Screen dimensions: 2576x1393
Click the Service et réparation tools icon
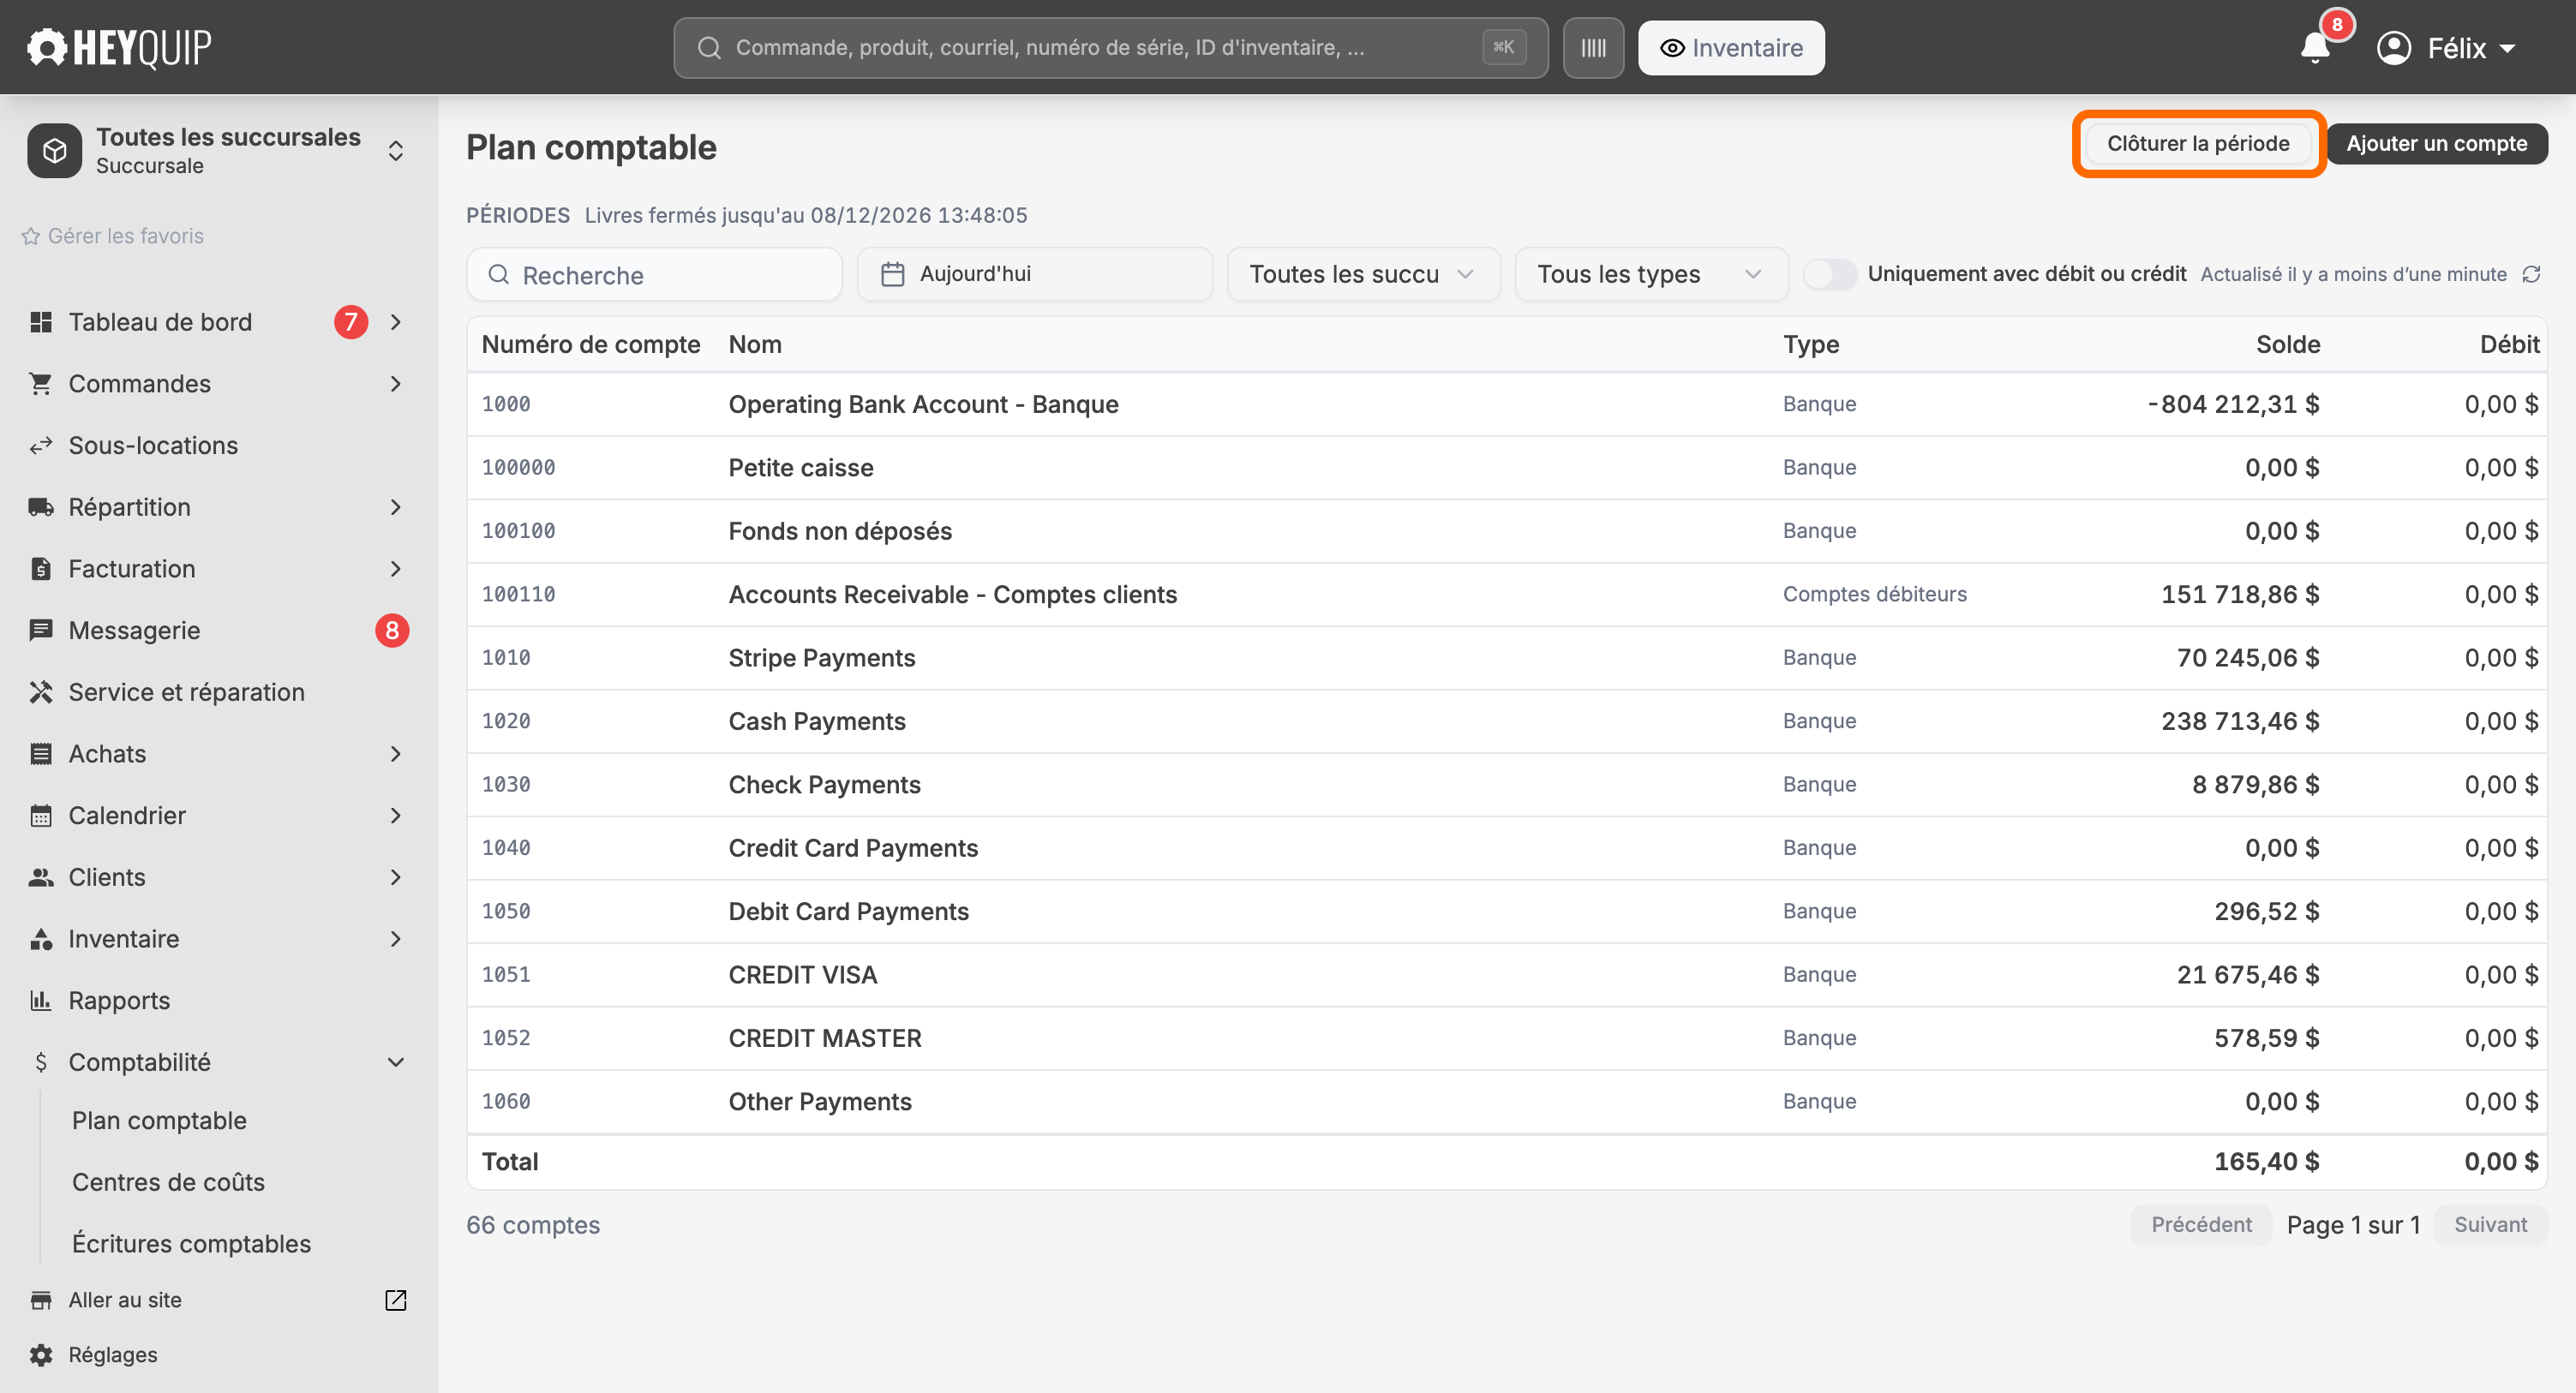(x=41, y=691)
